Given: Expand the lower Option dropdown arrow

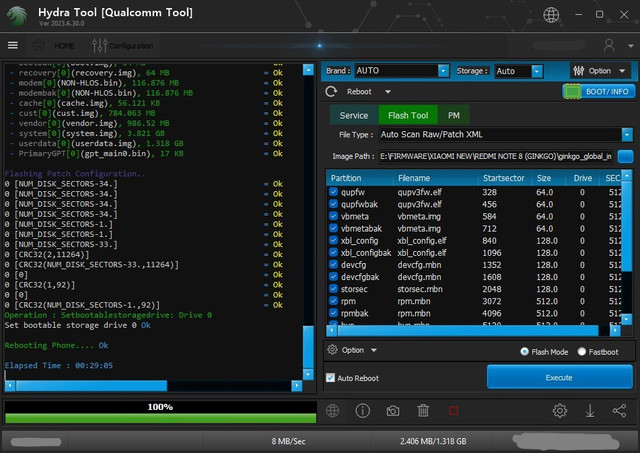Looking at the screenshot, I should coord(373,350).
